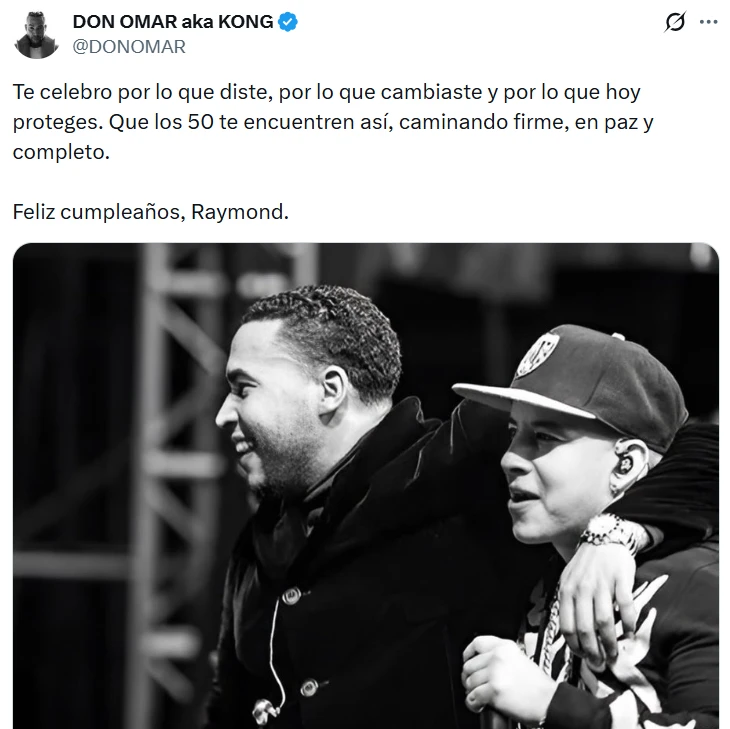Open Don Omar's profile avatar picture
Screen dimensions: 730x729
[x=36, y=34]
